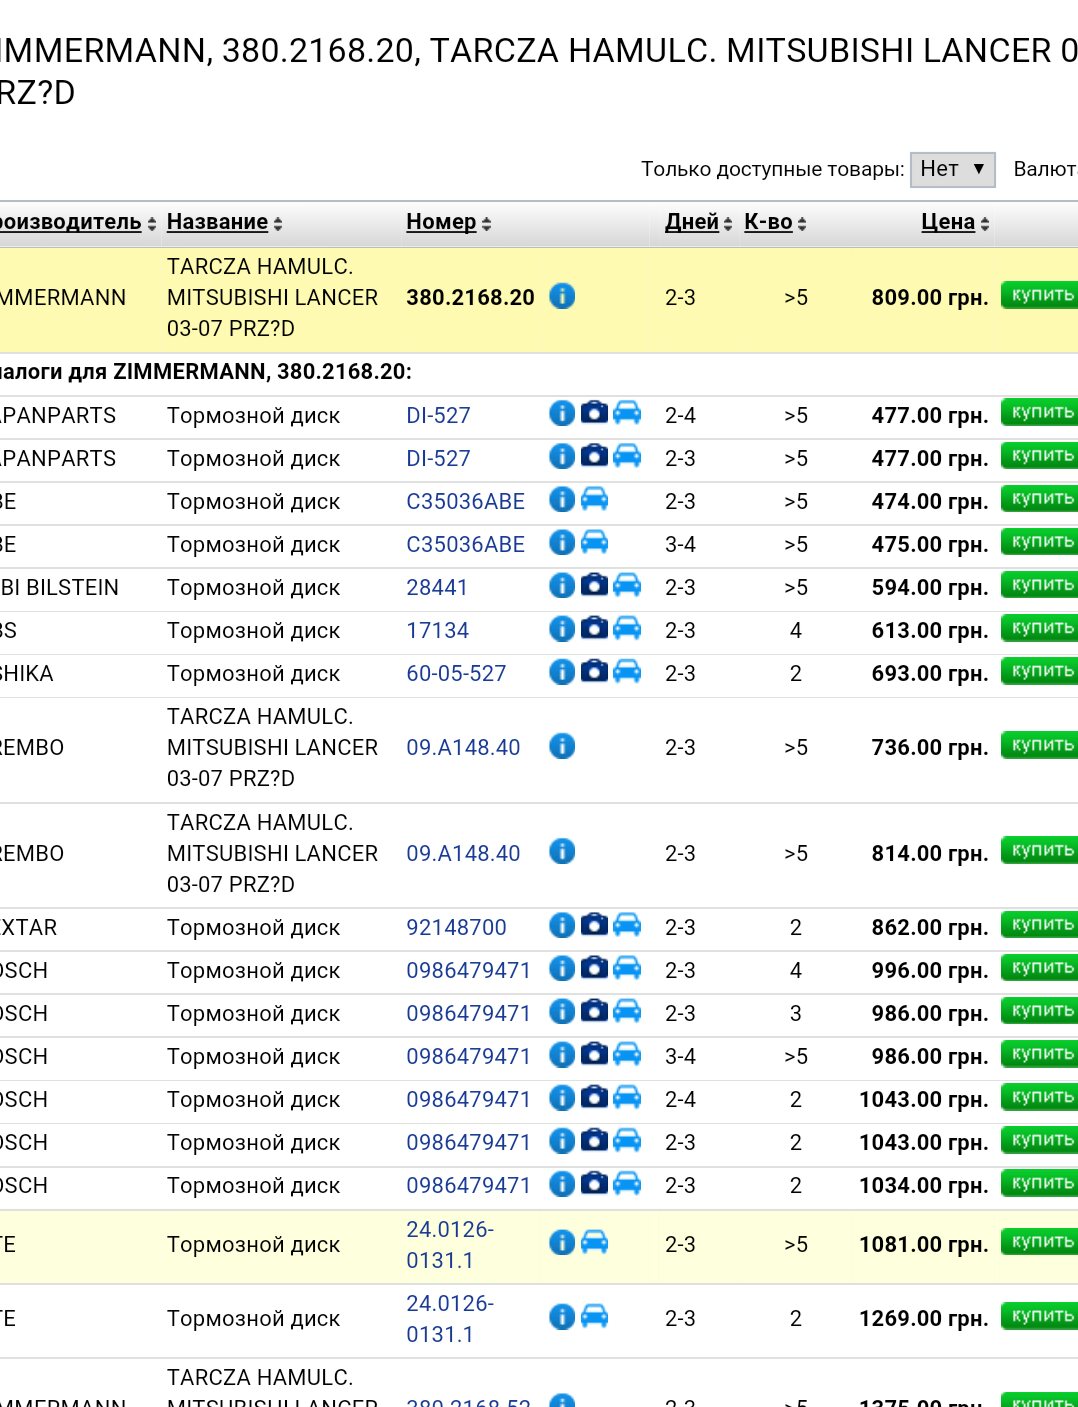Select price text 693.00 грн.

tap(929, 673)
